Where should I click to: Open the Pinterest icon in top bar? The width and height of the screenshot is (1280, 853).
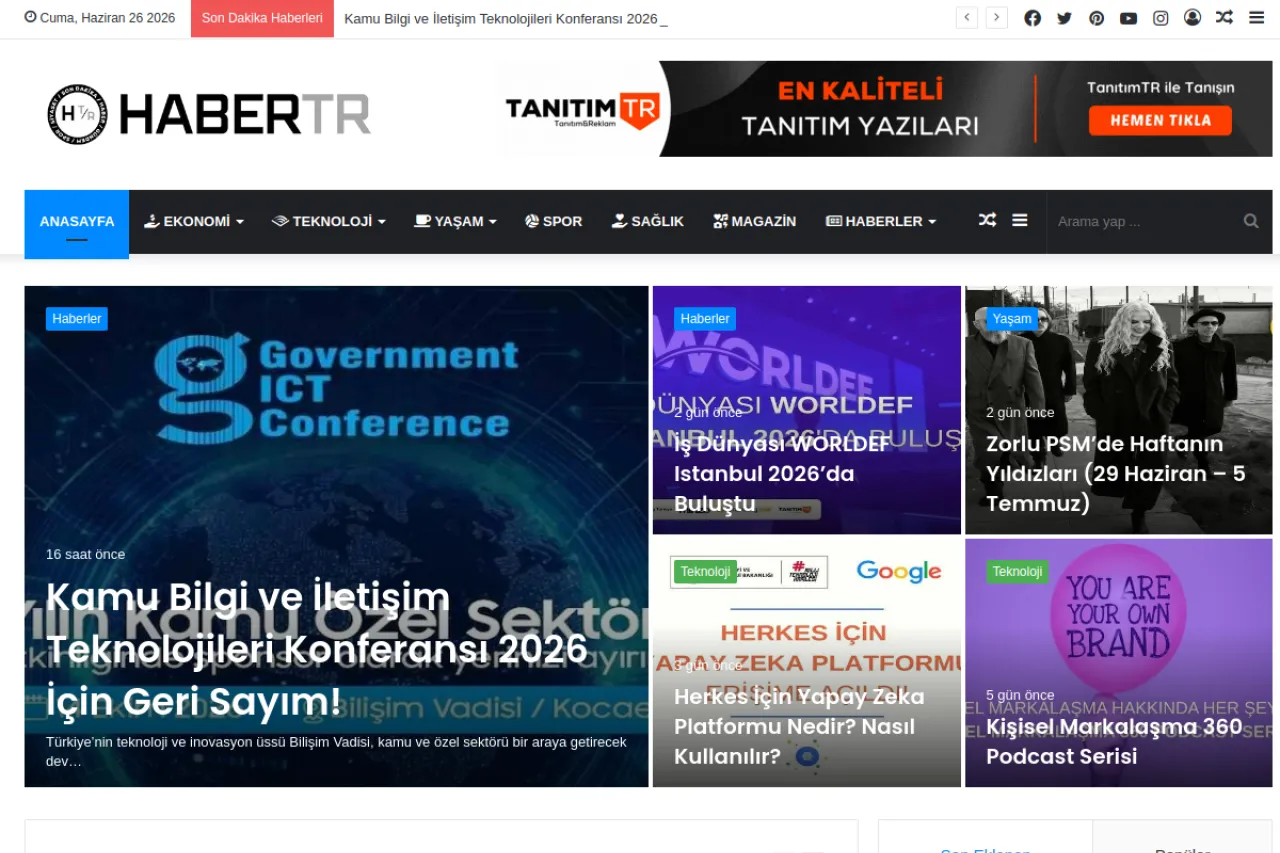click(1096, 18)
